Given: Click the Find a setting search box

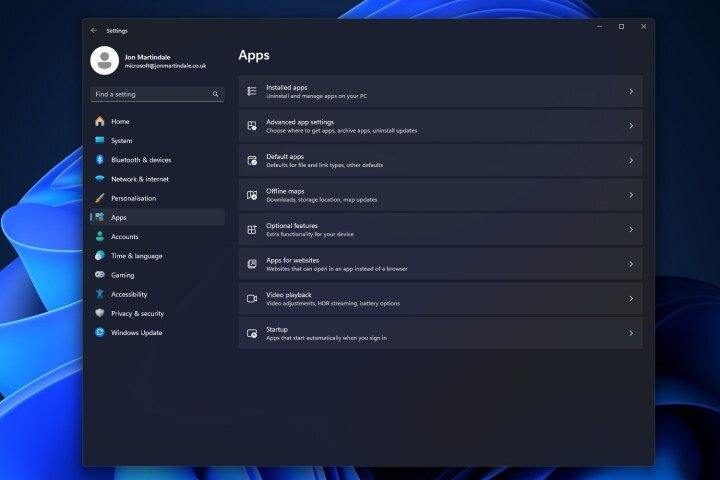Looking at the screenshot, I should [157, 94].
